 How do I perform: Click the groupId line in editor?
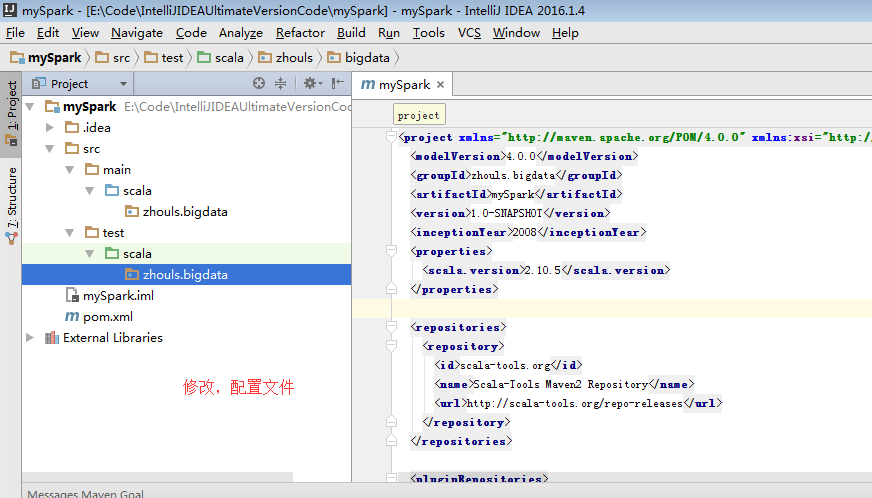click(x=516, y=175)
